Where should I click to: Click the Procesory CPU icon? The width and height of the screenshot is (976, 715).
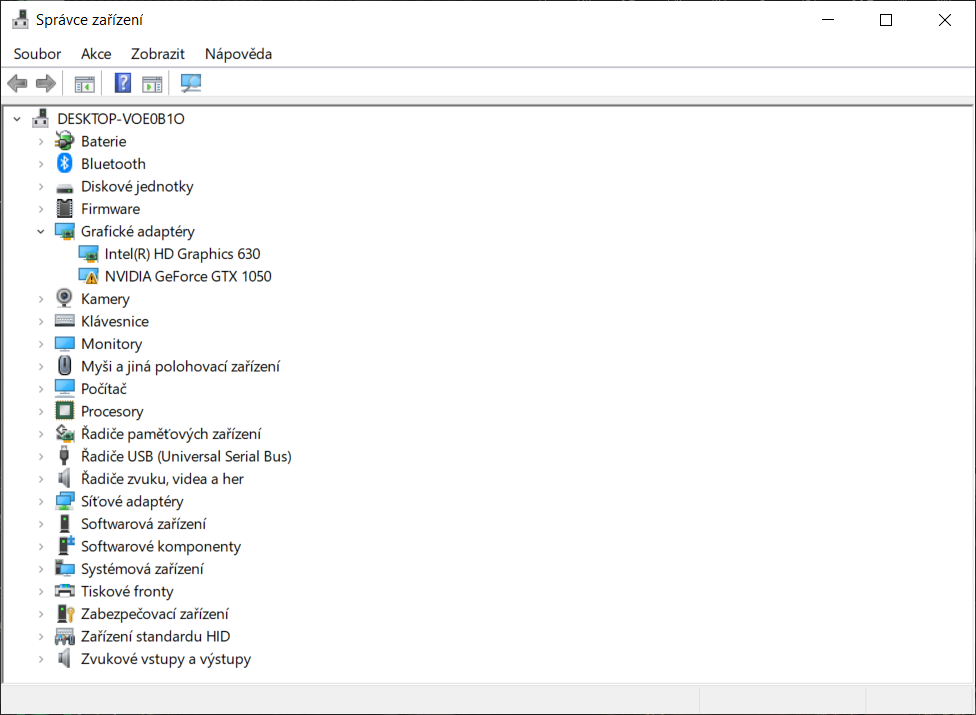pyautogui.click(x=65, y=411)
